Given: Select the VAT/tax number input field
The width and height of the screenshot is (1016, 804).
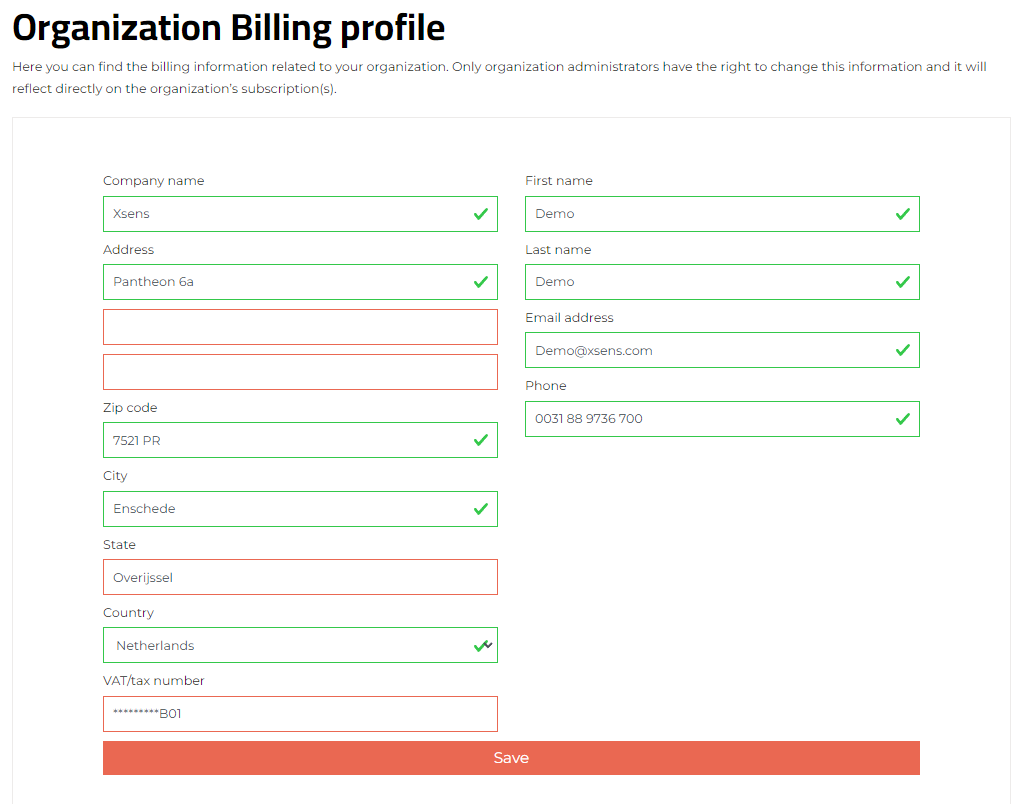Looking at the screenshot, I should coord(300,713).
